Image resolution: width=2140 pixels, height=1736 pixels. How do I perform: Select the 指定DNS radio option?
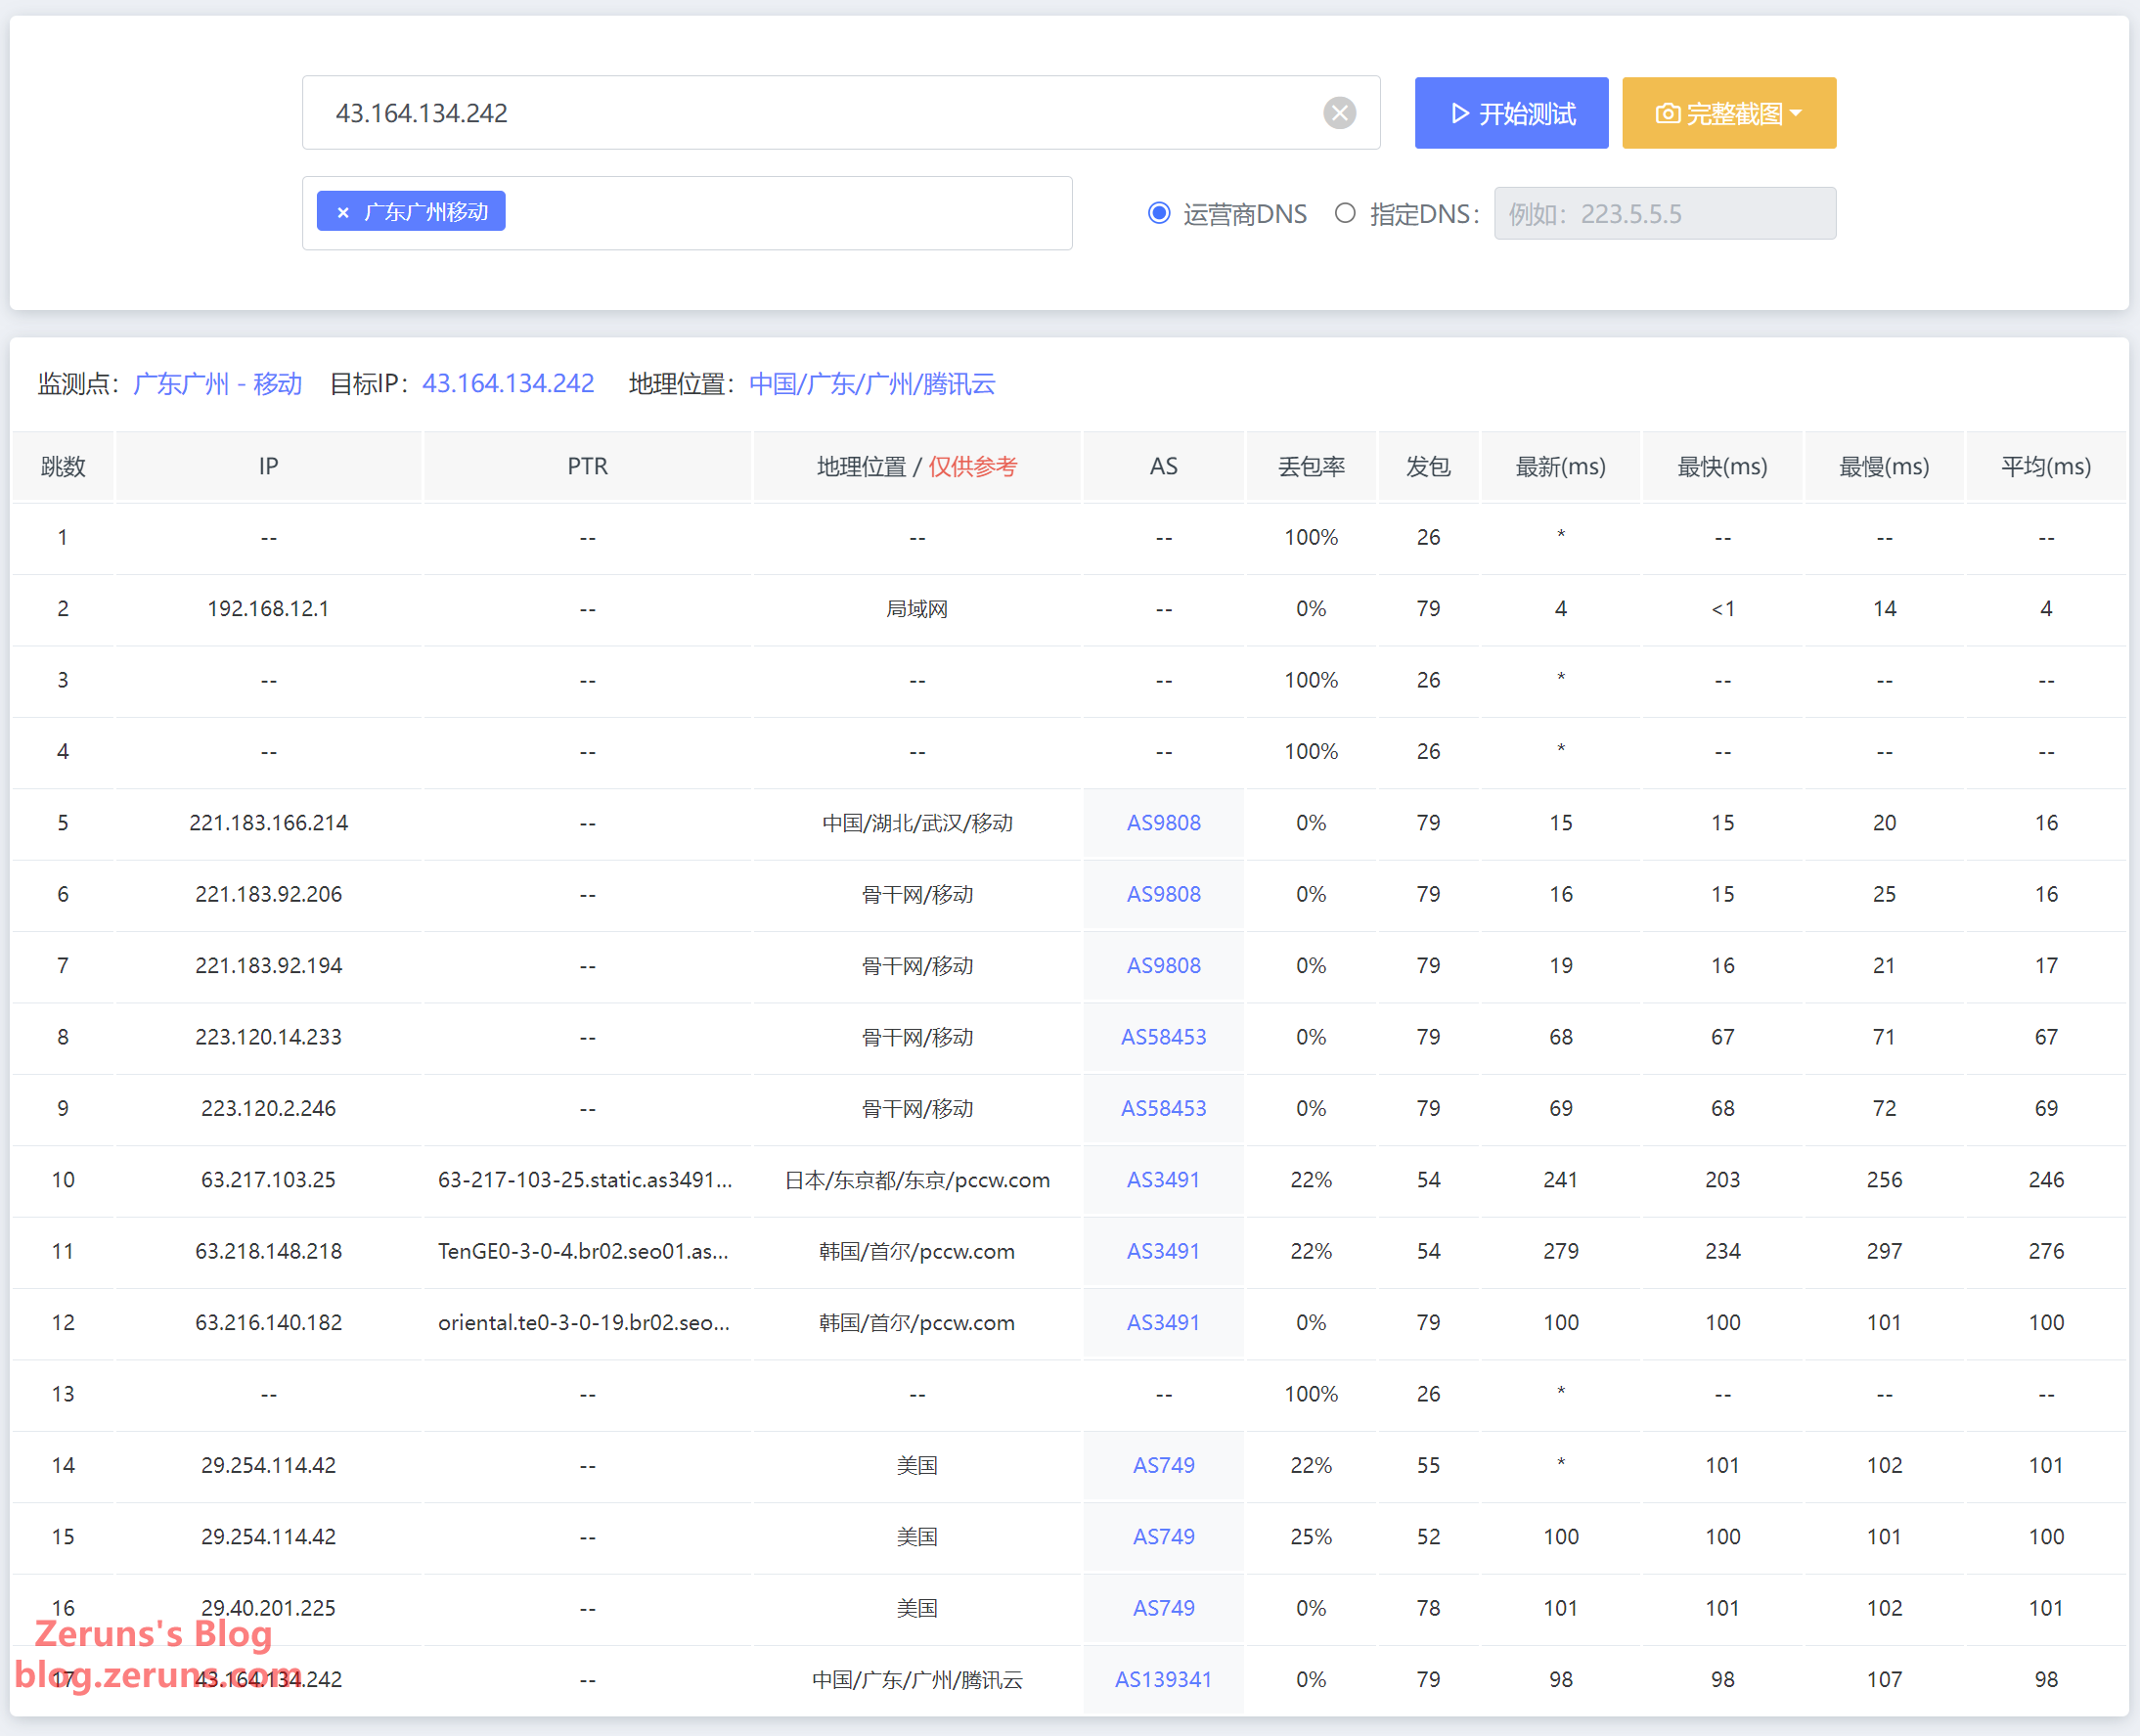coord(1345,213)
